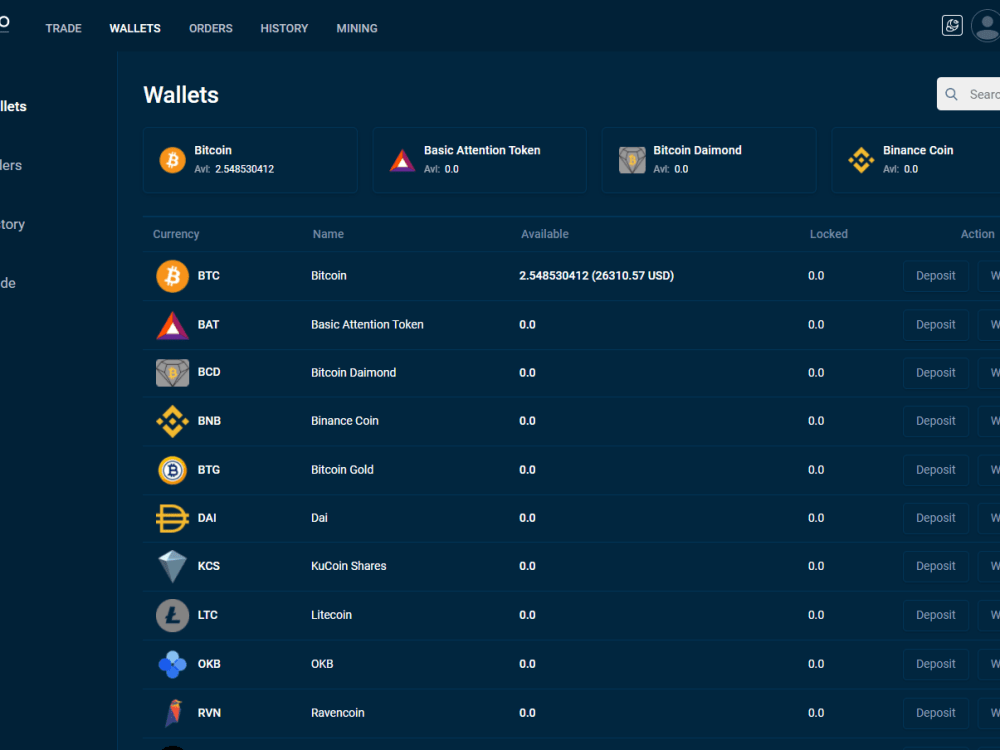The image size is (1000, 750).
Task: Focus the wallet search input field
Action: (969, 94)
